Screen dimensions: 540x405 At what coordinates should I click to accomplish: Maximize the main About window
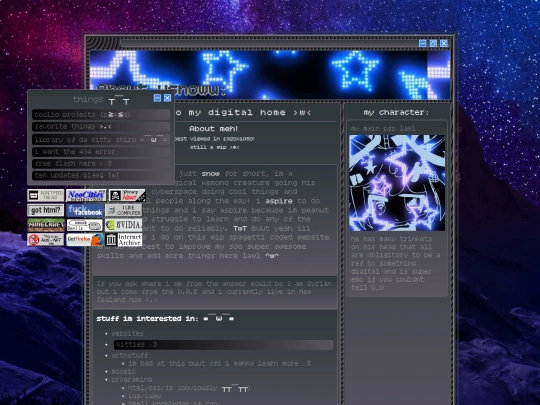pyautogui.click(x=433, y=43)
